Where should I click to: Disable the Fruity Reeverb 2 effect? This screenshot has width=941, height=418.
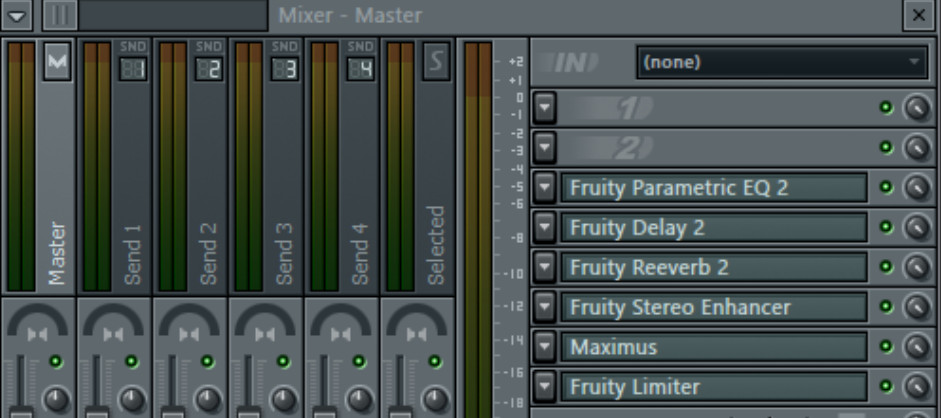[x=886, y=266]
